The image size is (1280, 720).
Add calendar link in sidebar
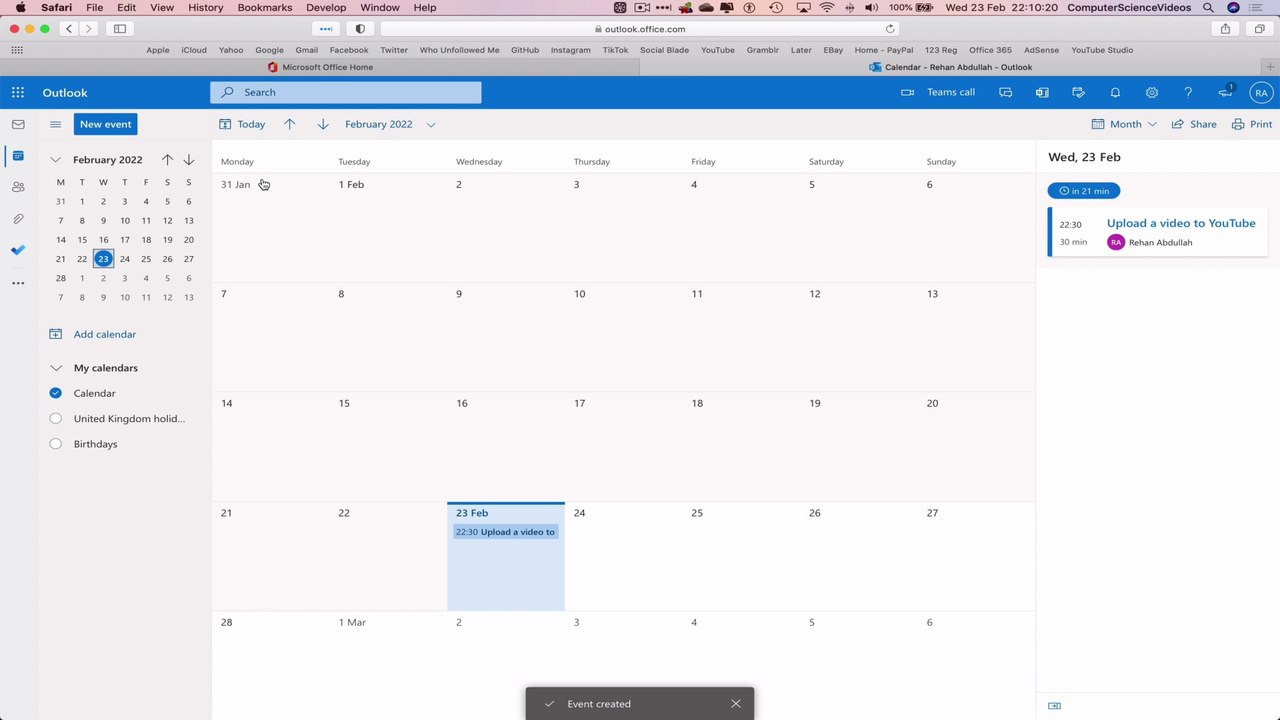pos(93,334)
